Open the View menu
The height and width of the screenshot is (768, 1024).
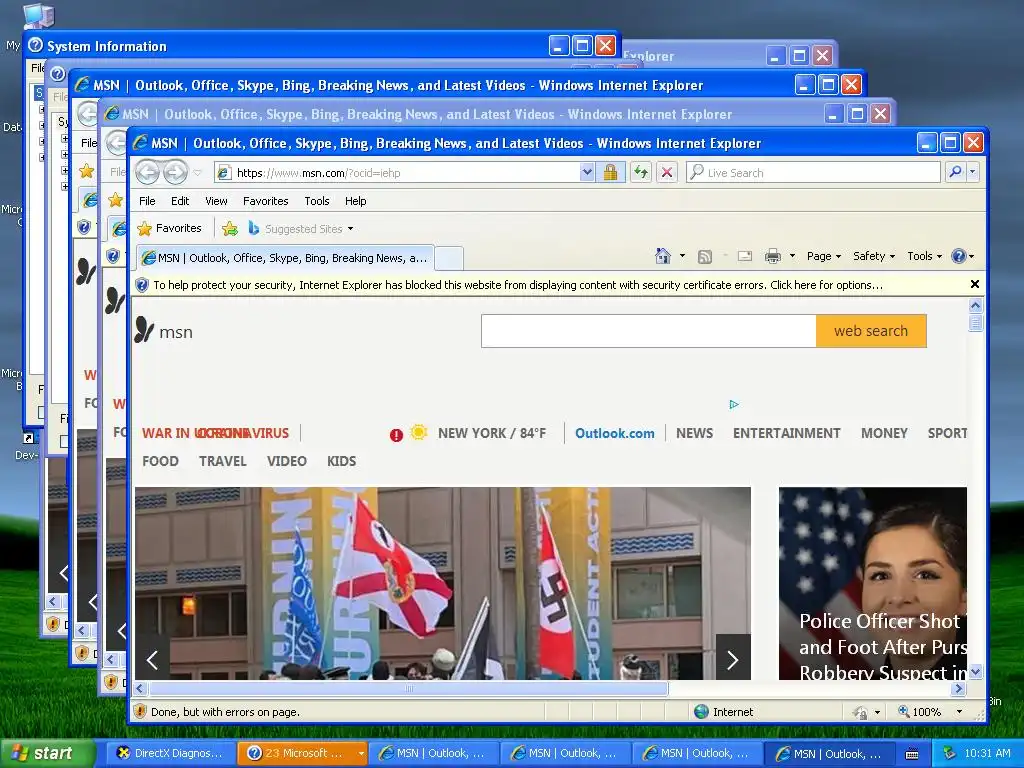216,201
